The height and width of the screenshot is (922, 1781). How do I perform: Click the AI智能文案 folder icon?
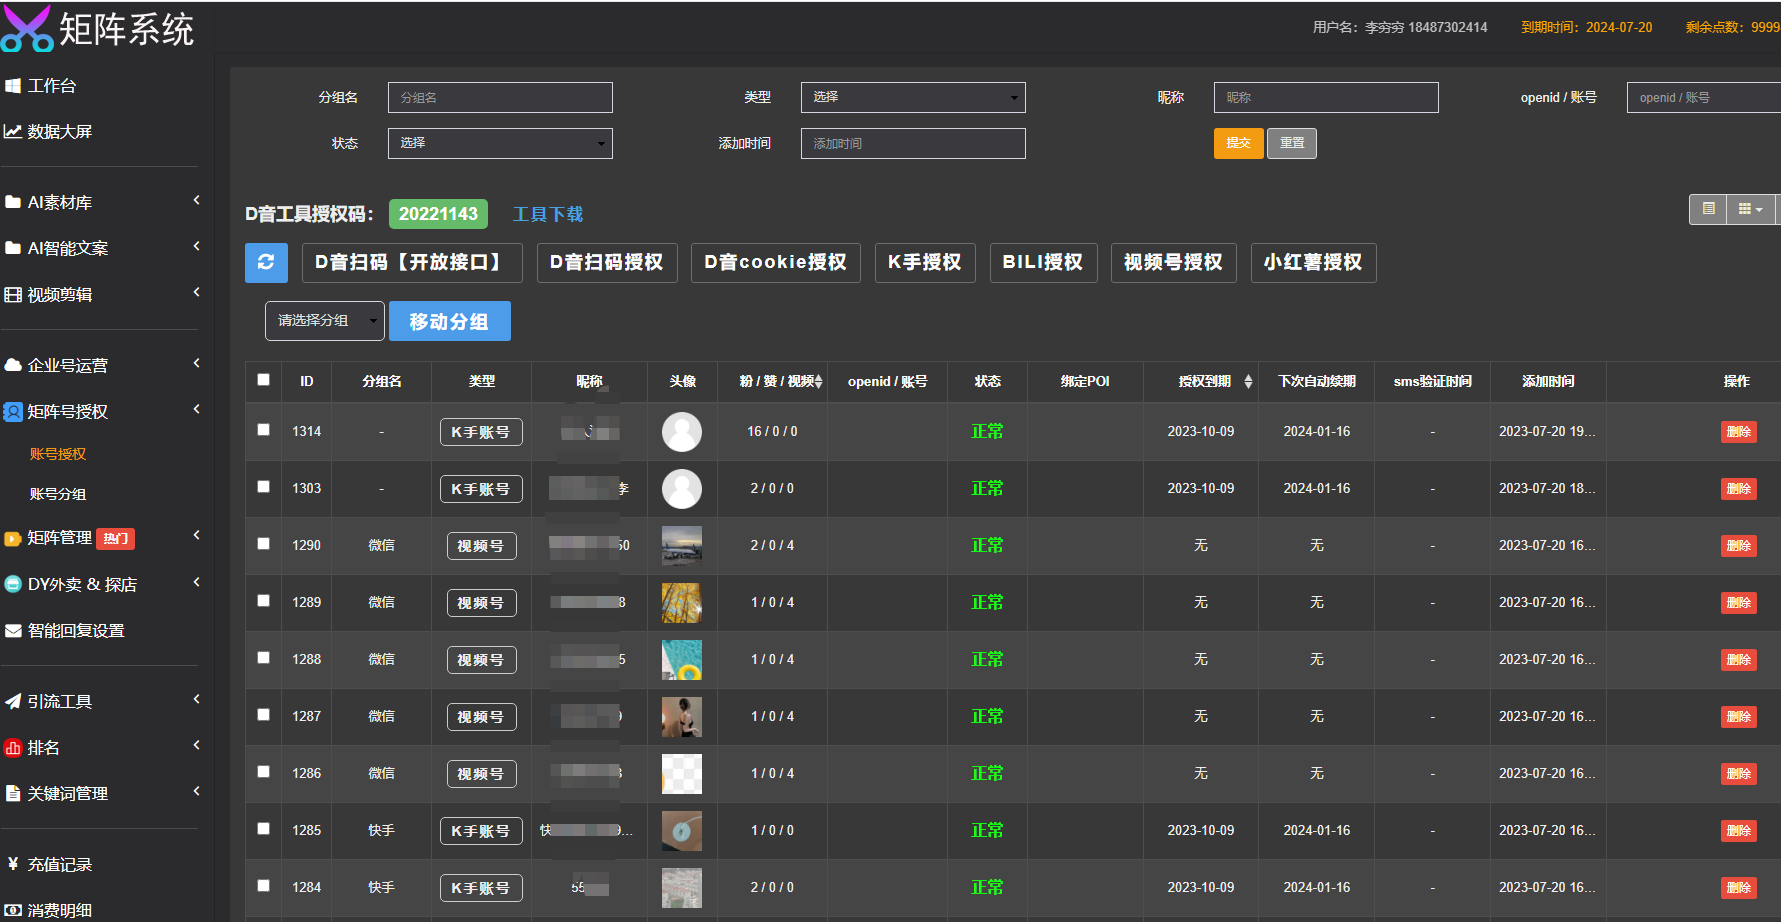tap(13, 248)
